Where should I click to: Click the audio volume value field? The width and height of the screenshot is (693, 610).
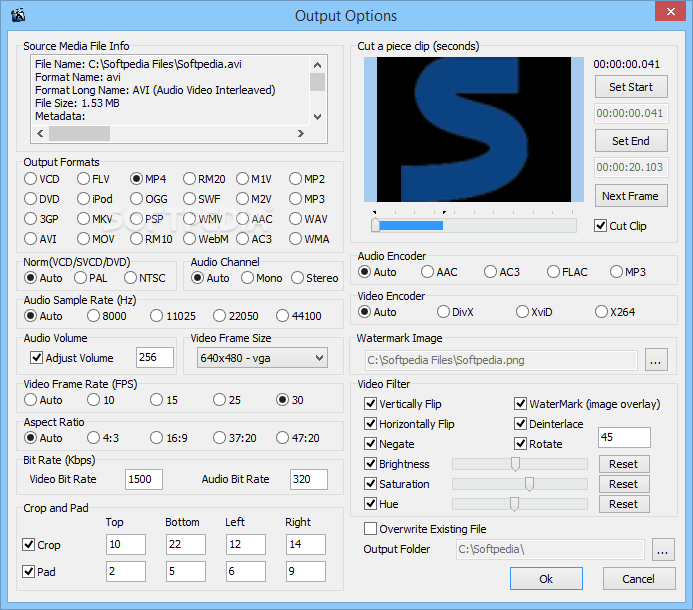(155, 357)
